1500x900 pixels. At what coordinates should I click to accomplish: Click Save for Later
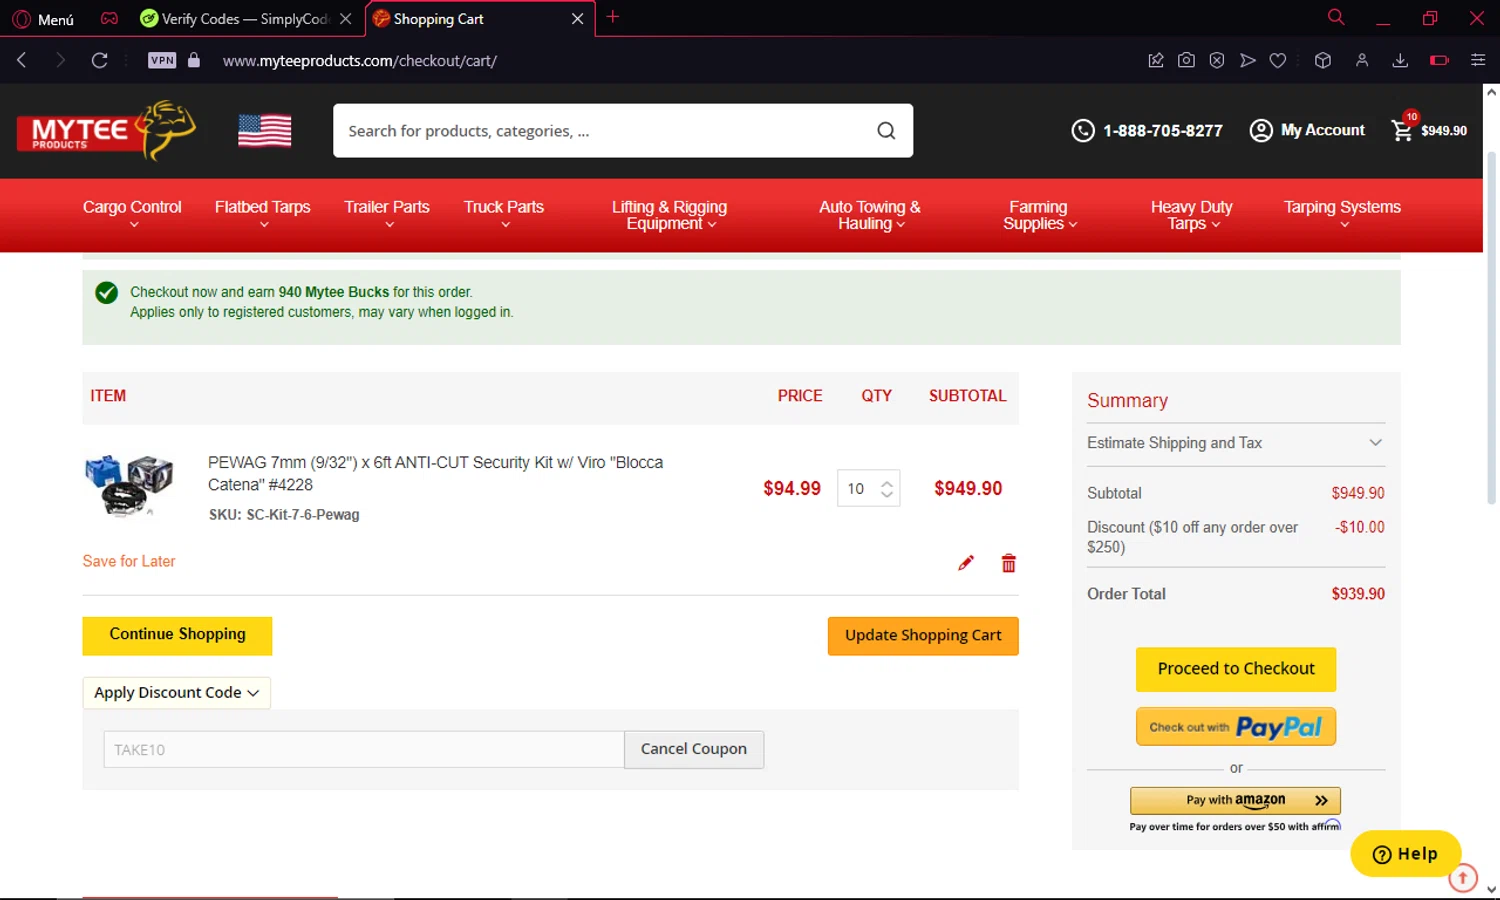(129, 561)
